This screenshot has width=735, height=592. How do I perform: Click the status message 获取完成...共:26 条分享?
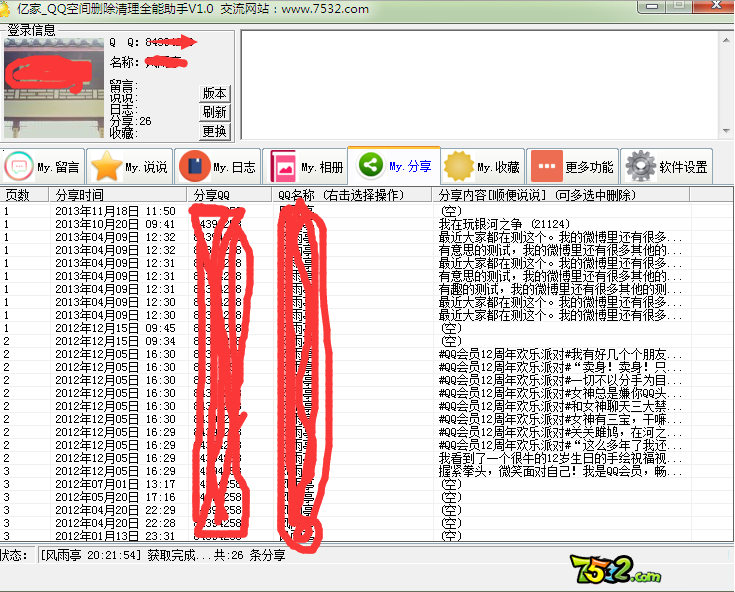tap(216, 555)
